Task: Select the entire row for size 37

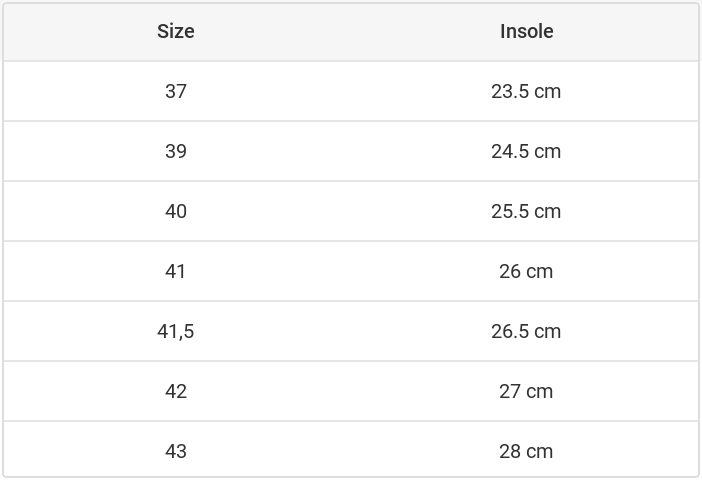Action: coord(350,91)
